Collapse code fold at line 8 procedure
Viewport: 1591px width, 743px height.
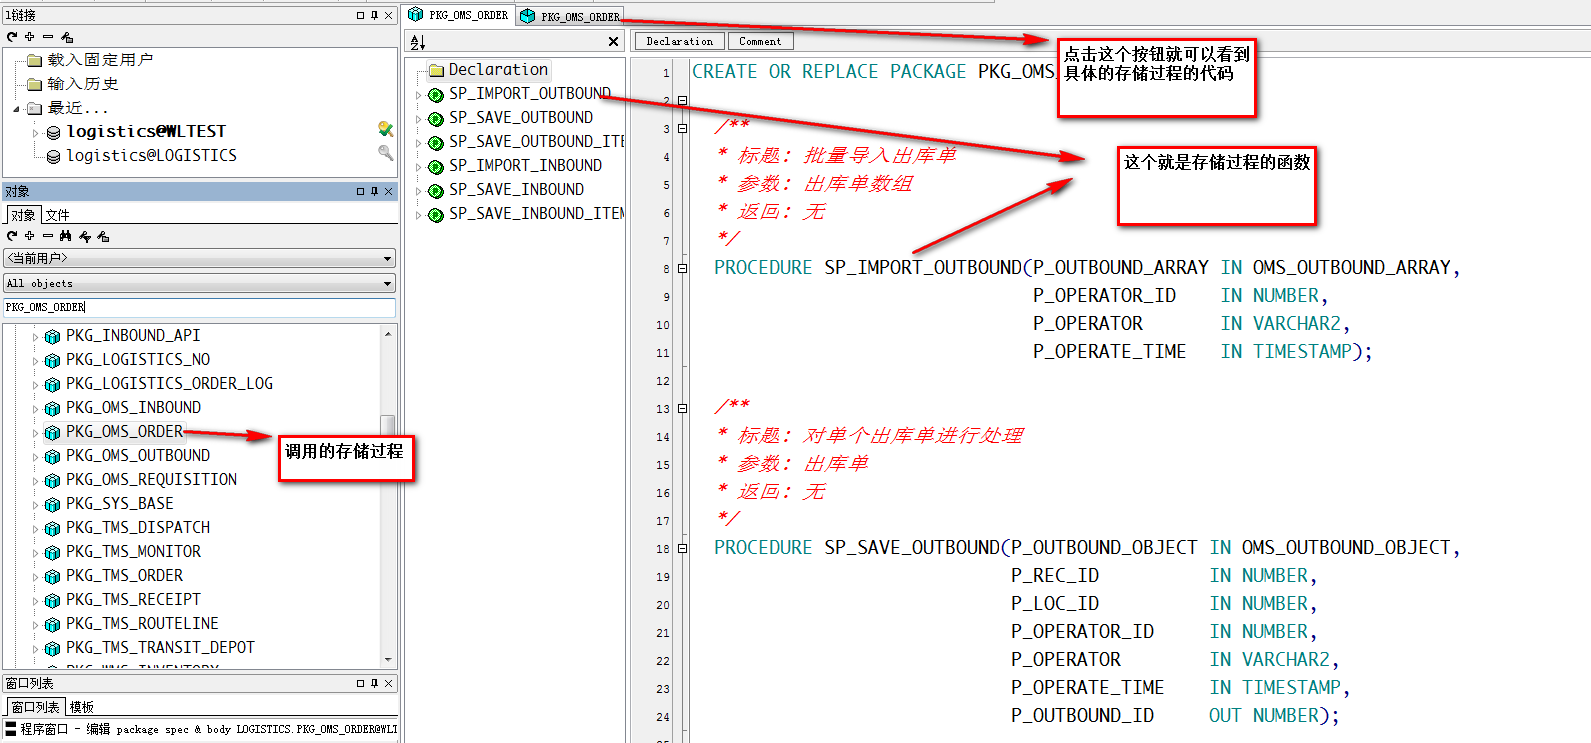click(x=682, y=269)
